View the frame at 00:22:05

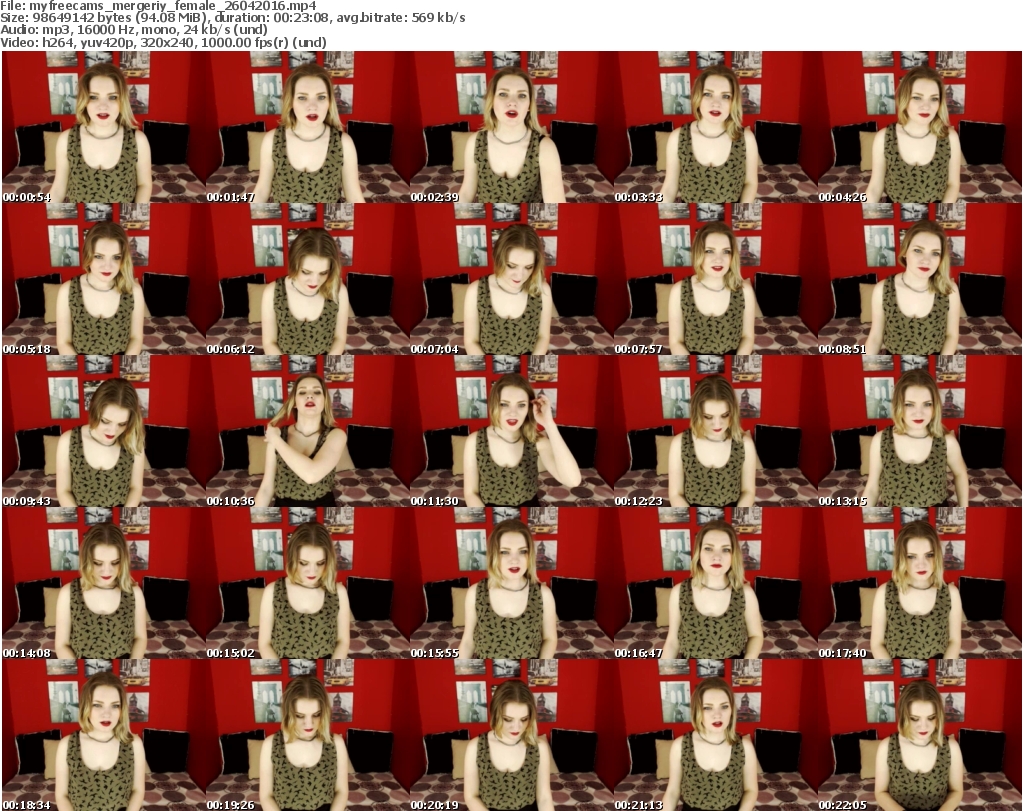pos(920,735)
